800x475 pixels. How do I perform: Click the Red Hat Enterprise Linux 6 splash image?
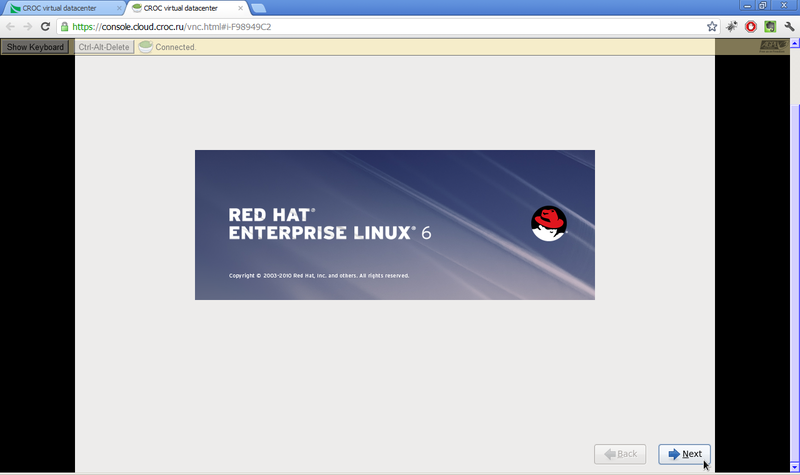pyautogui.click(x=395, y=225)
